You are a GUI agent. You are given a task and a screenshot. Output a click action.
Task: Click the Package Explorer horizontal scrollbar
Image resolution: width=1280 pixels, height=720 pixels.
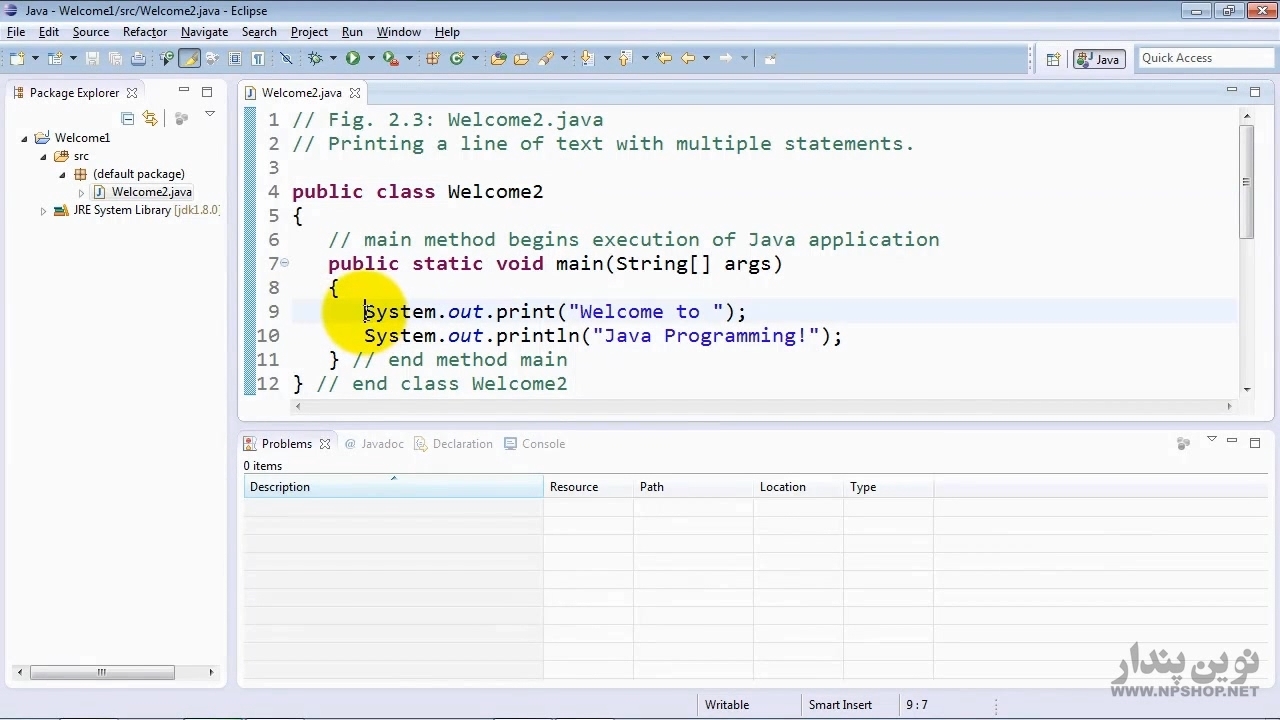coord(102,672)
